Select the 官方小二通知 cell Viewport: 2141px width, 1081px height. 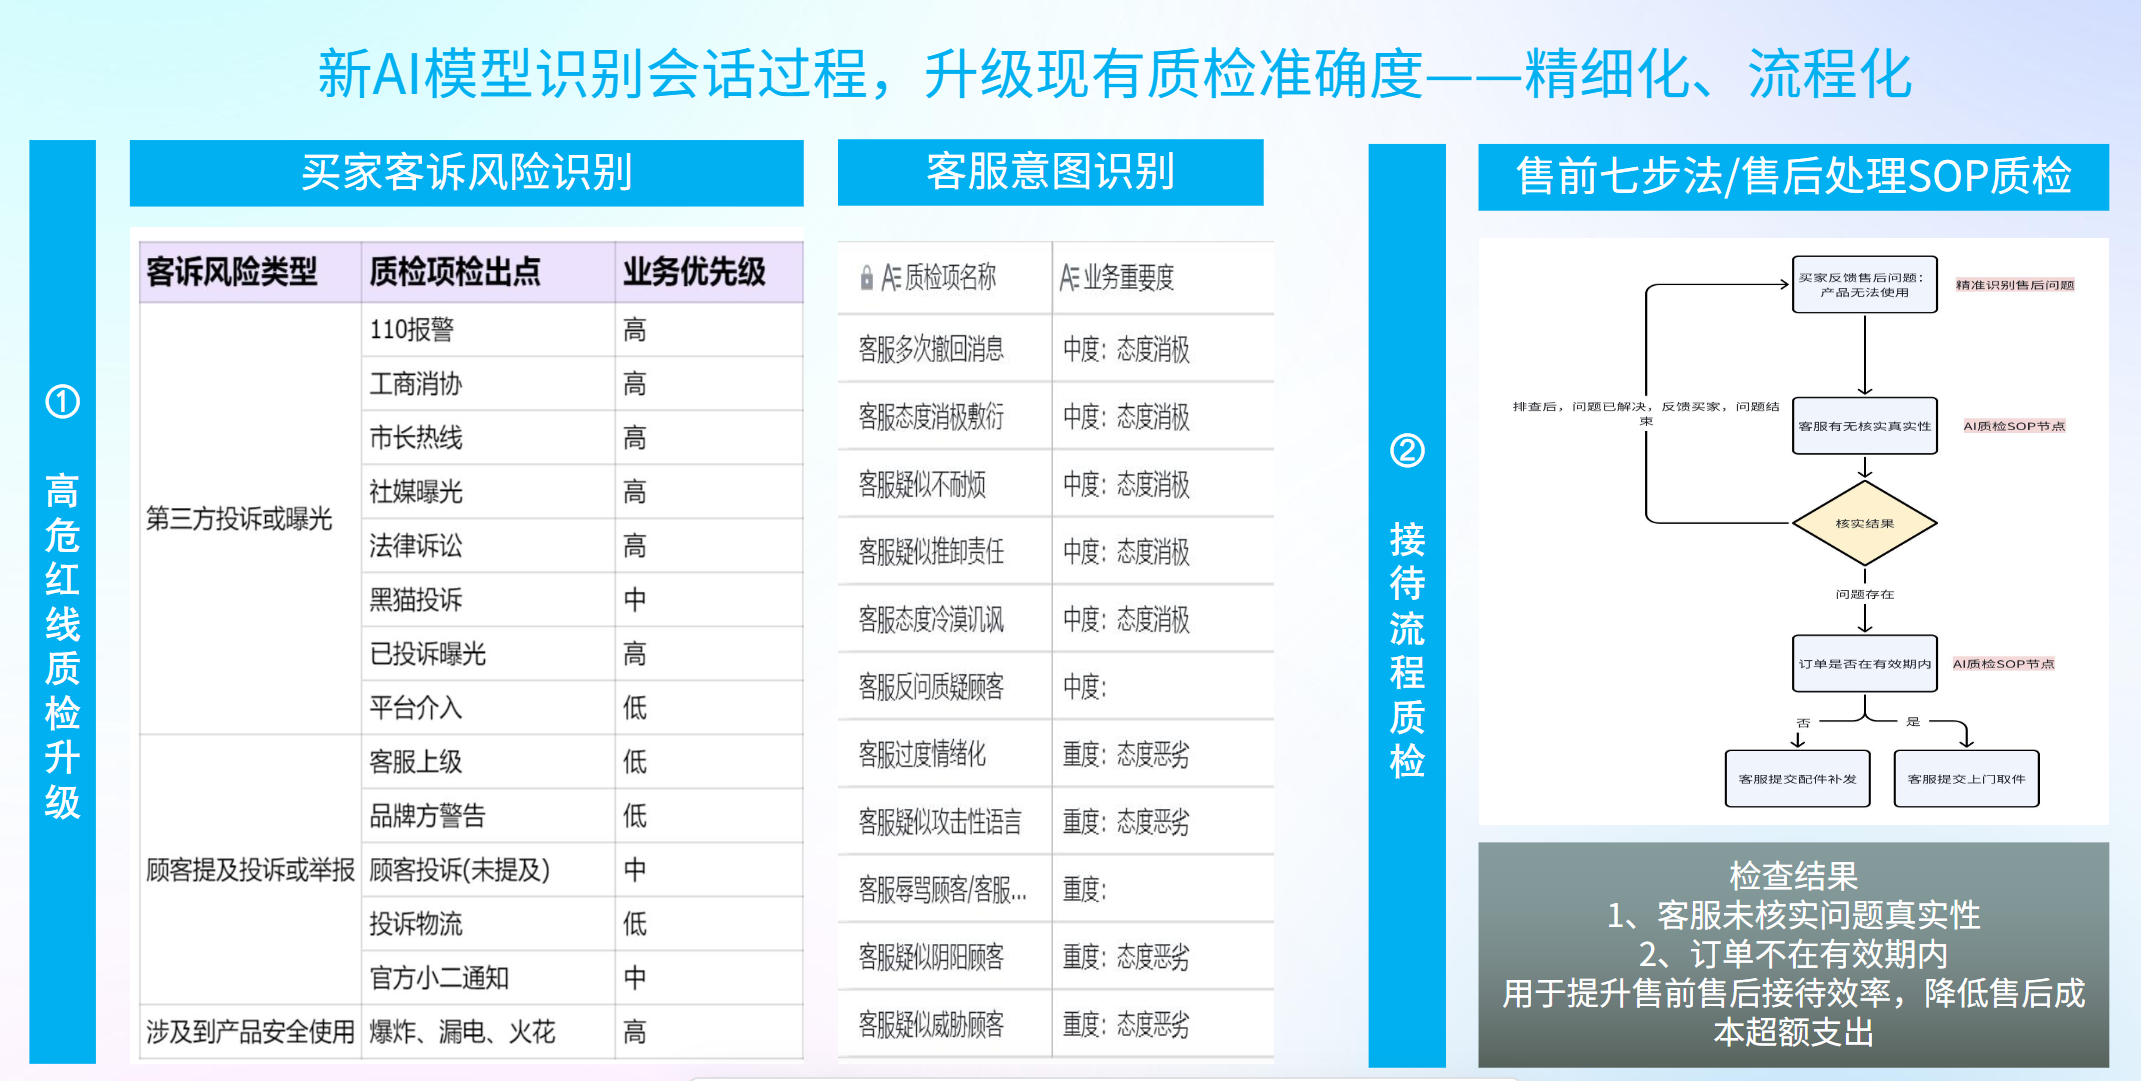coord(488,977)
